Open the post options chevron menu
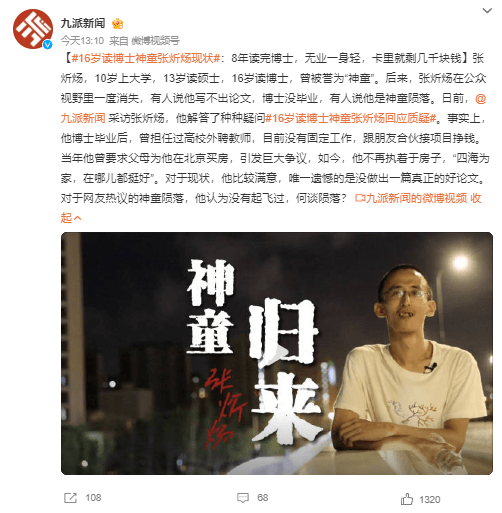 (x=487, y=10)
